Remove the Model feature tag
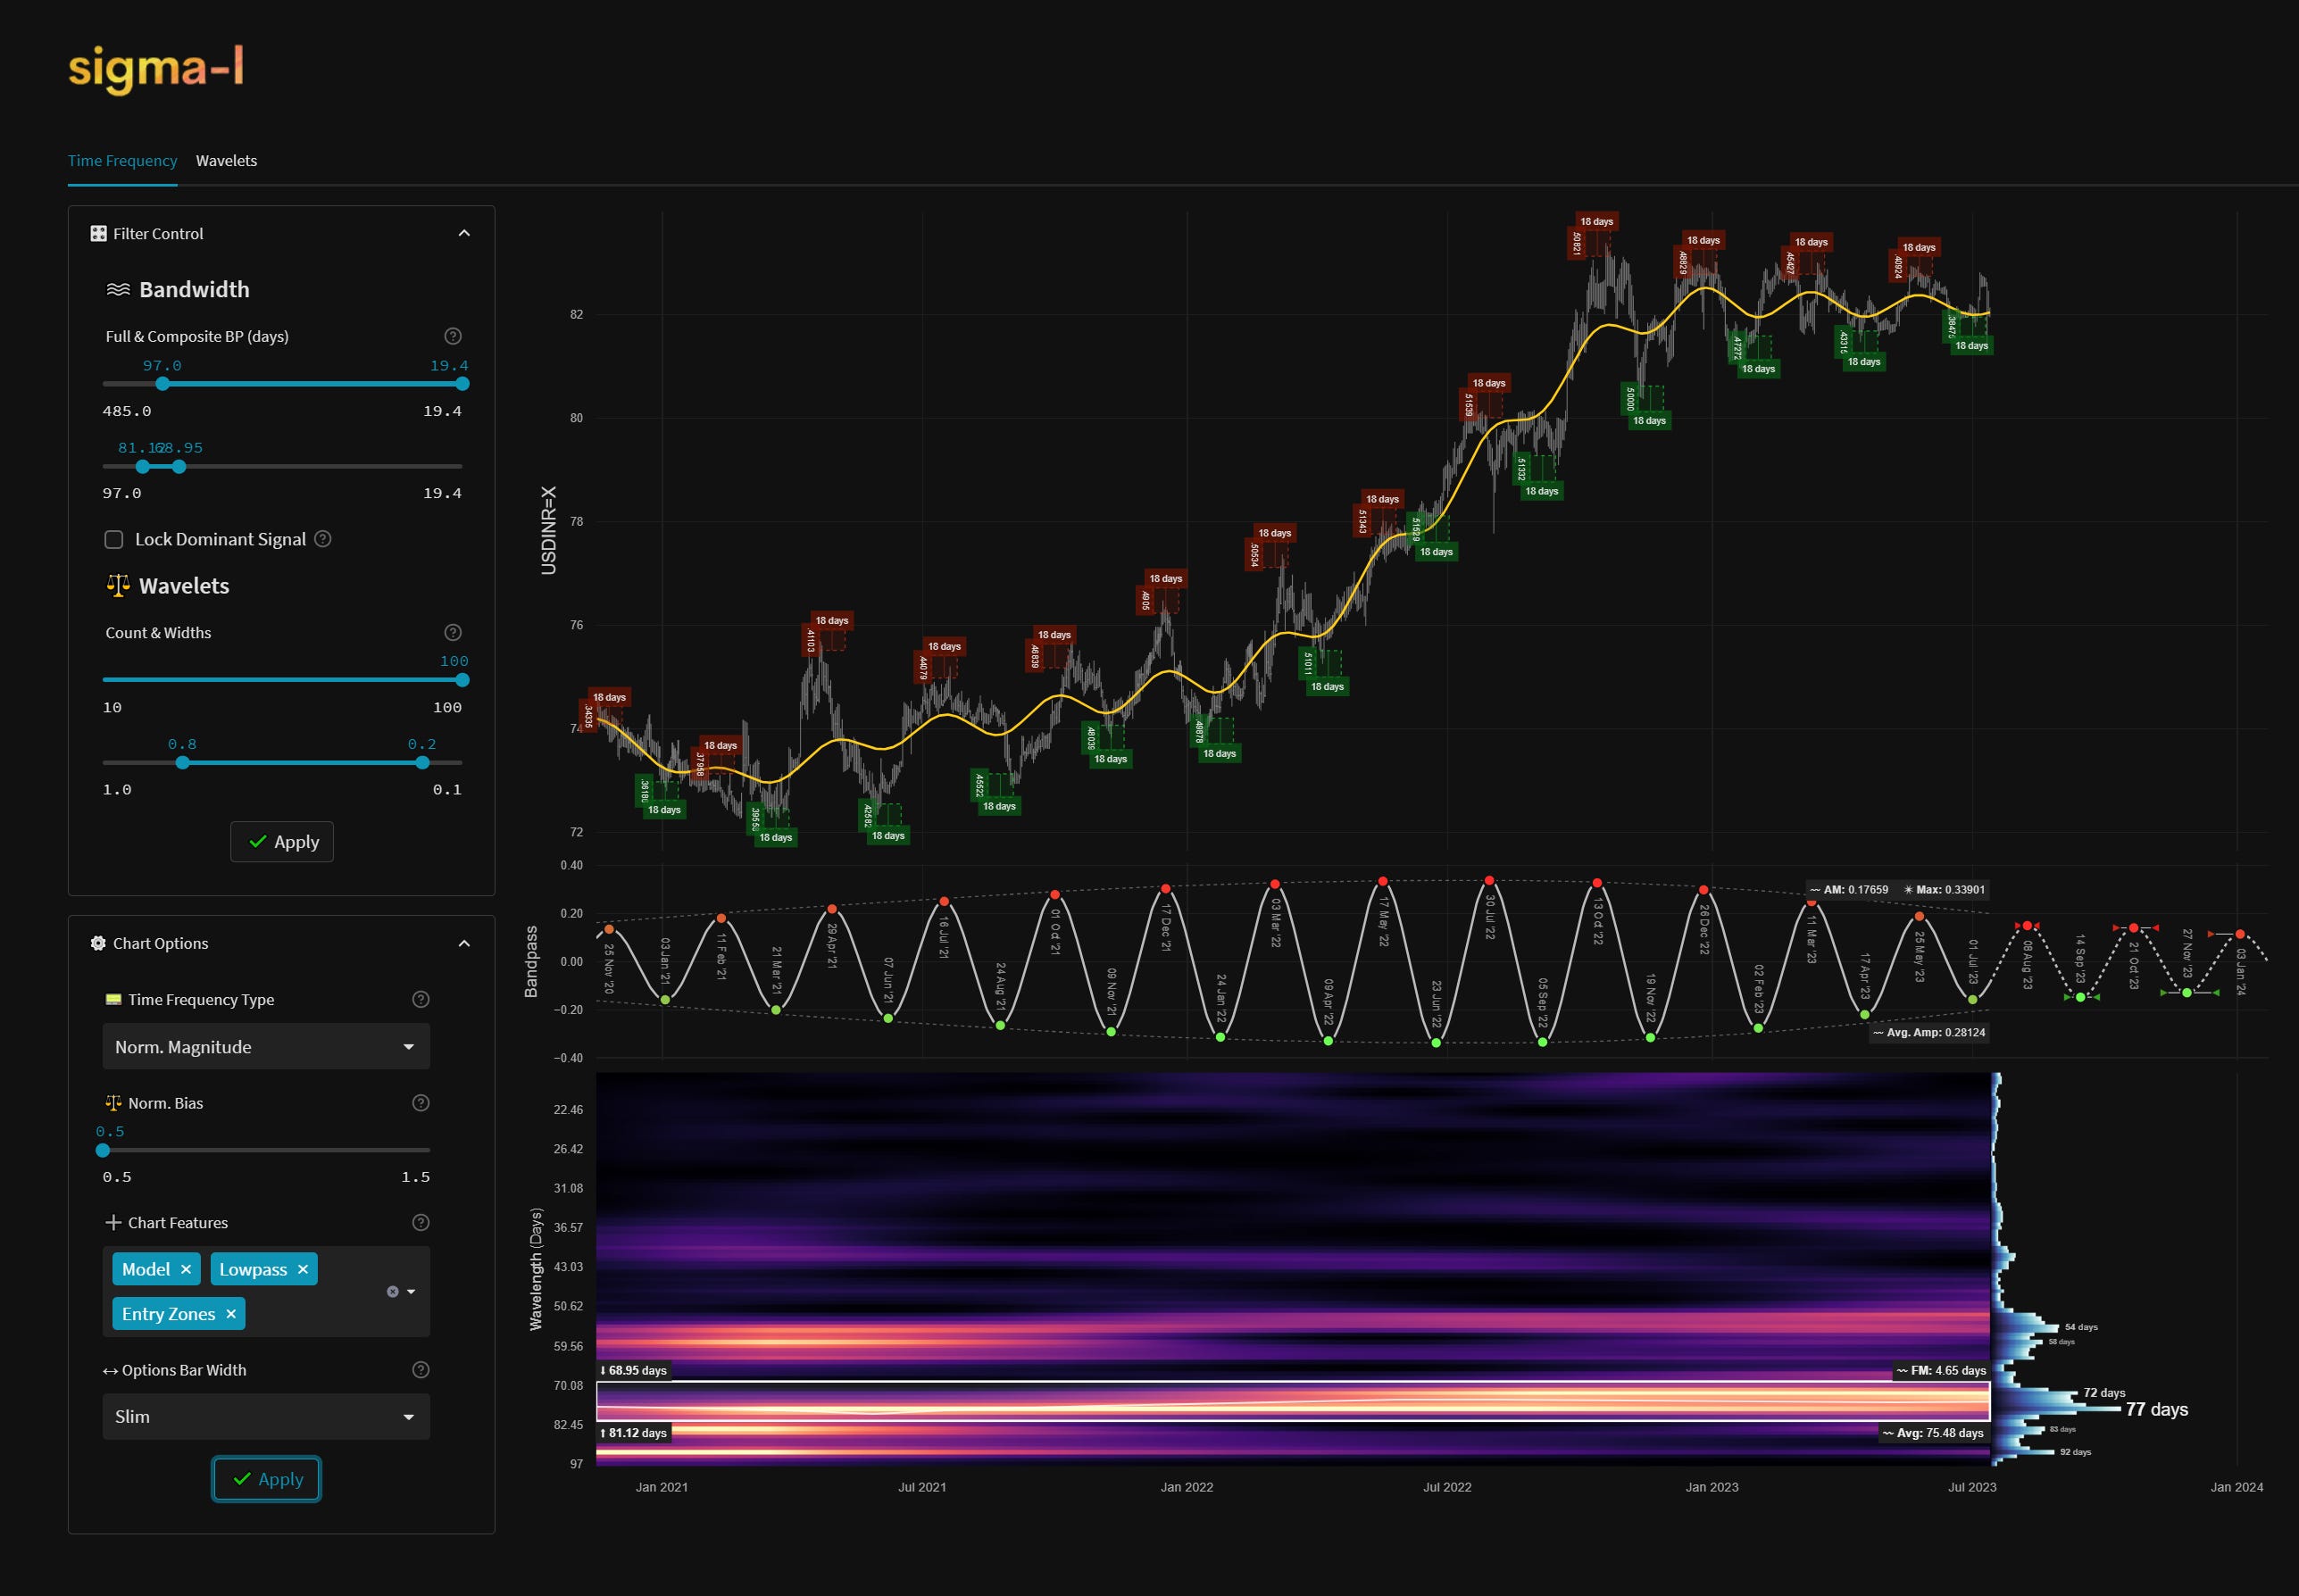 coord(186,1269)
